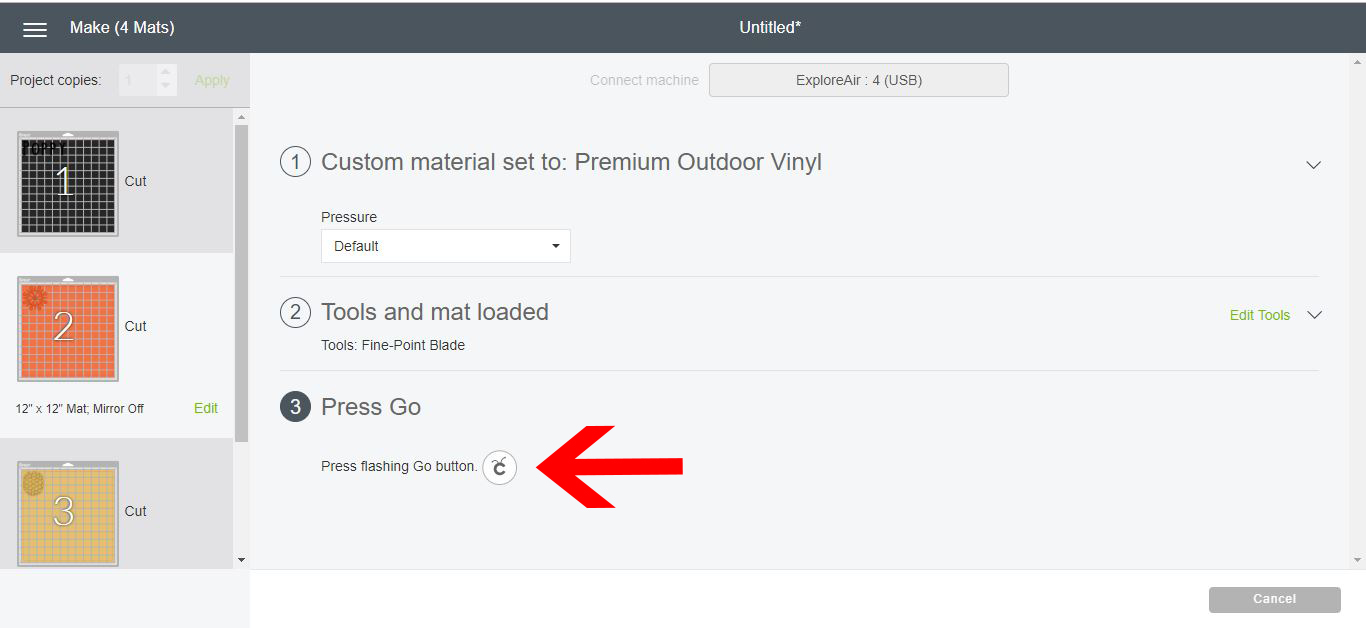Viewport: 1366px width, 628px height.
Task: Open the Pressure dropdown
Action: coord(445,246)
